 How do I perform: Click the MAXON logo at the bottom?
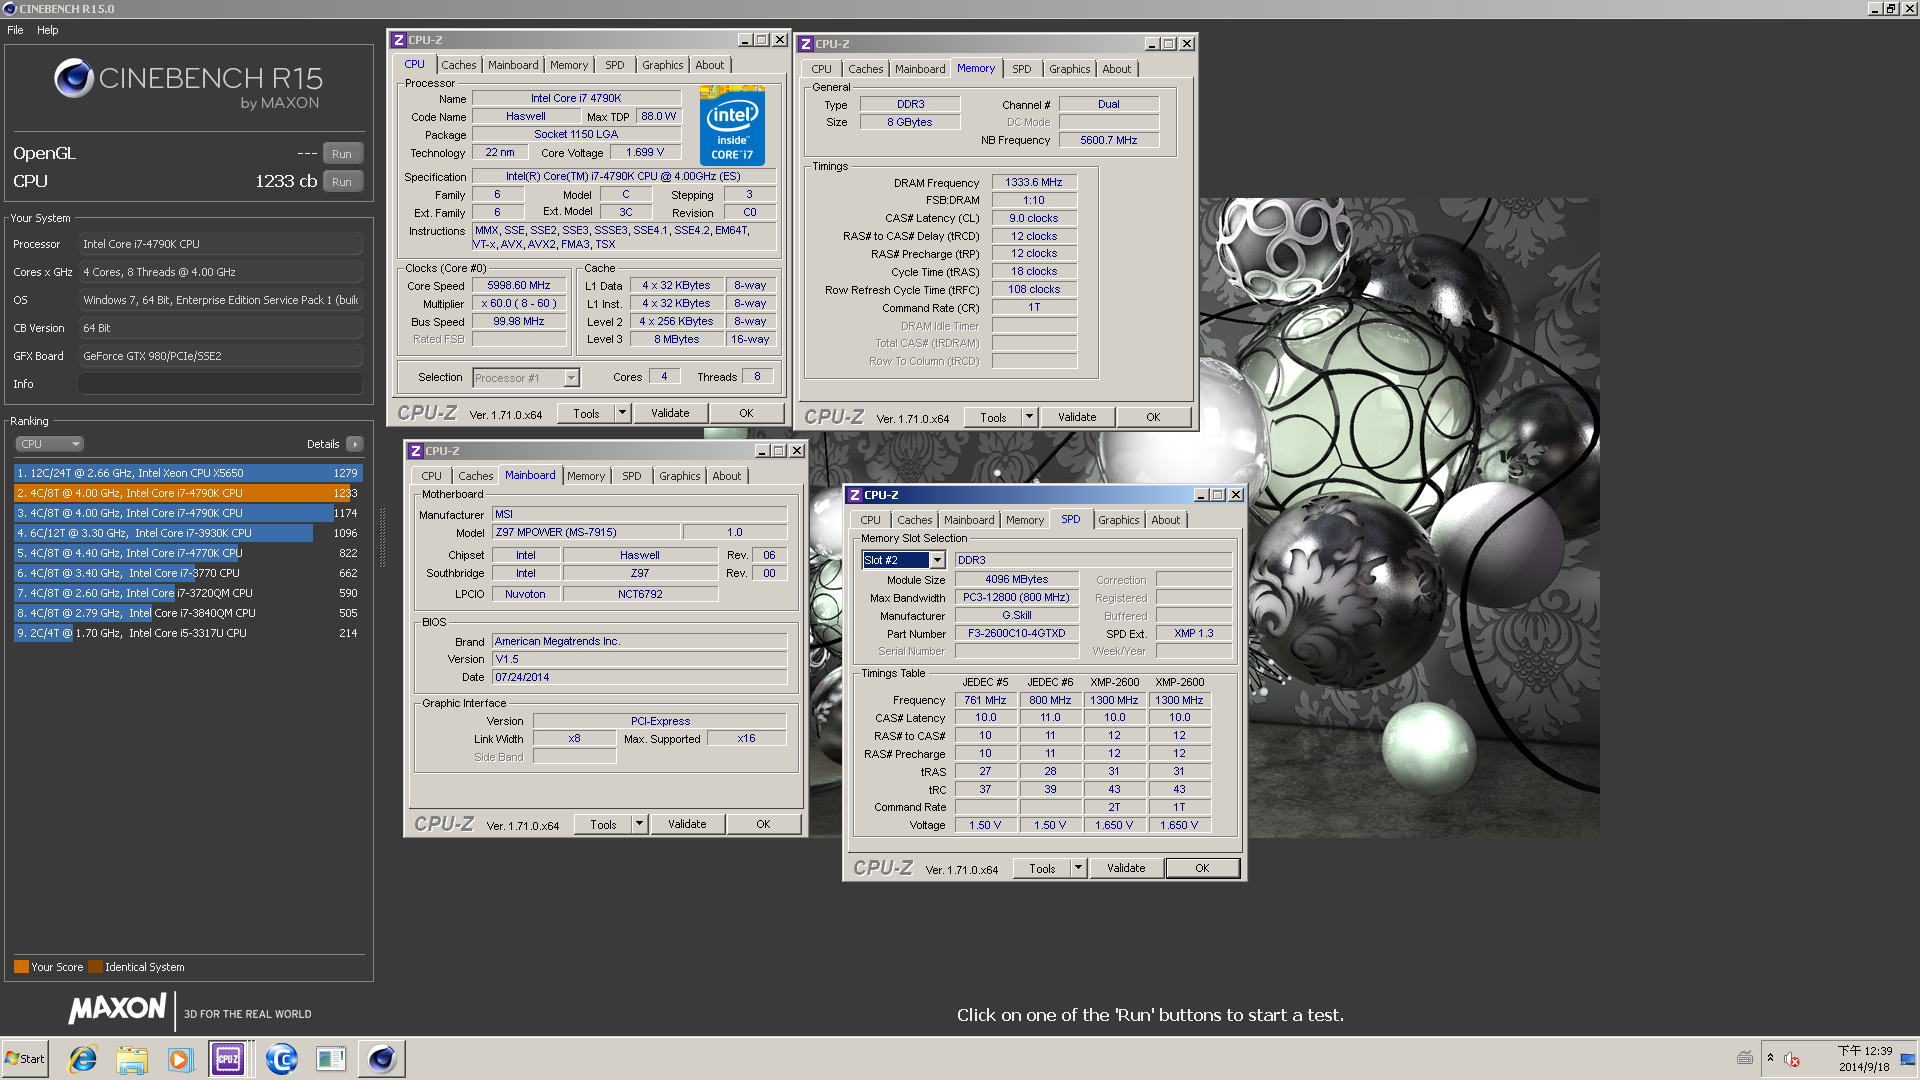click(118, 1008)
